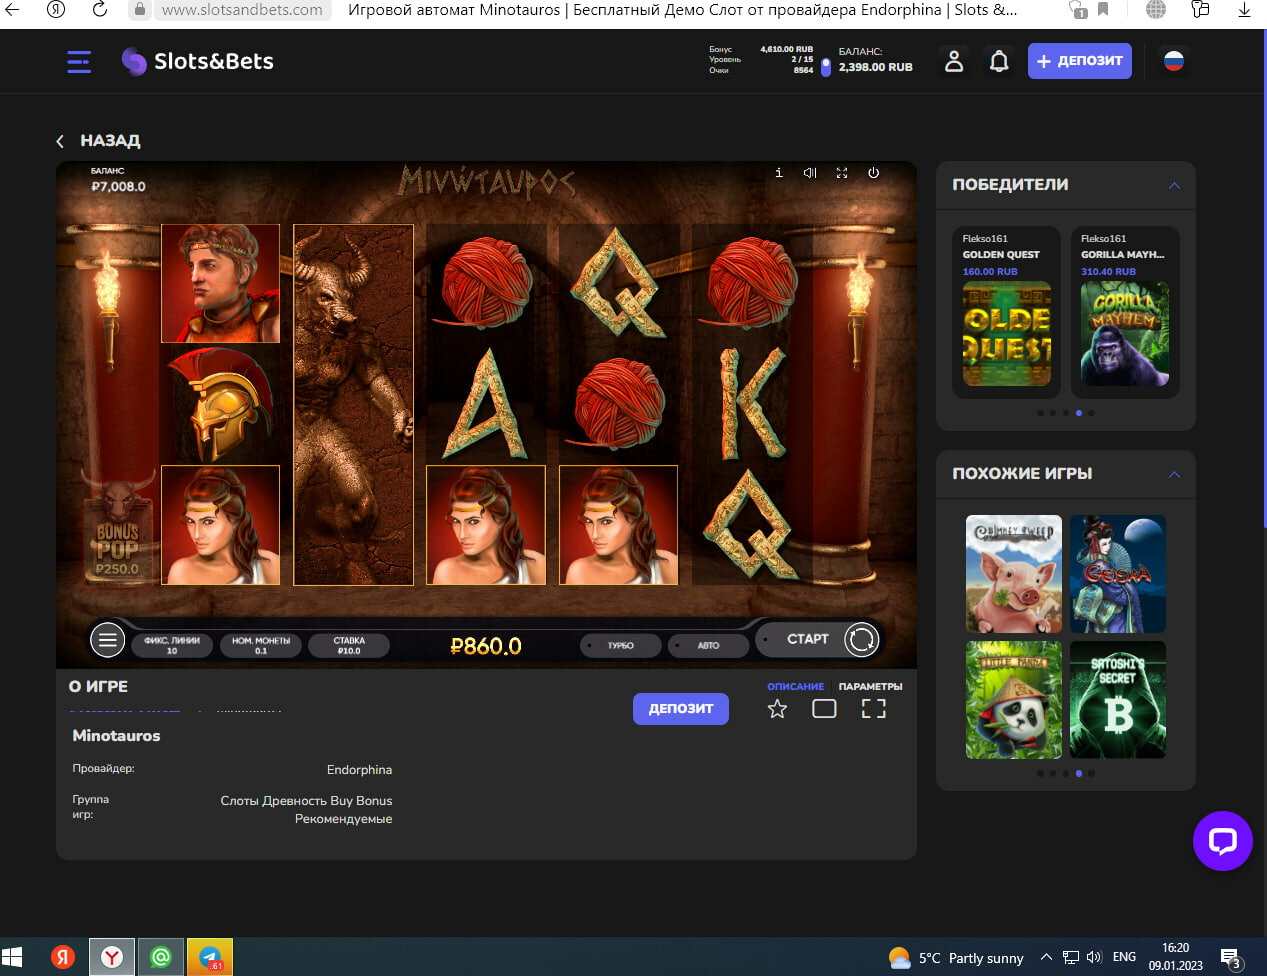Expand the game with the fullscreen brackets icon
1267x976 pixels.
click(x=873, y=709)
